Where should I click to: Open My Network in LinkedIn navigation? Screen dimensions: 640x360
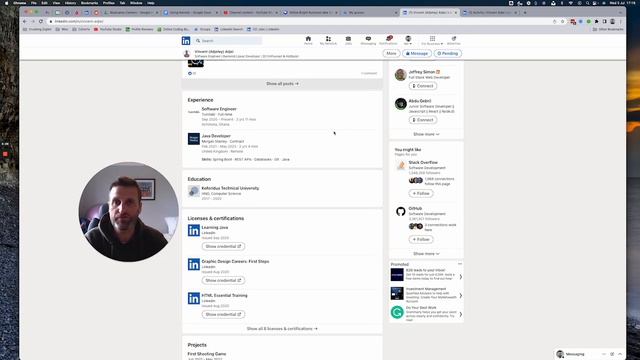328,40
